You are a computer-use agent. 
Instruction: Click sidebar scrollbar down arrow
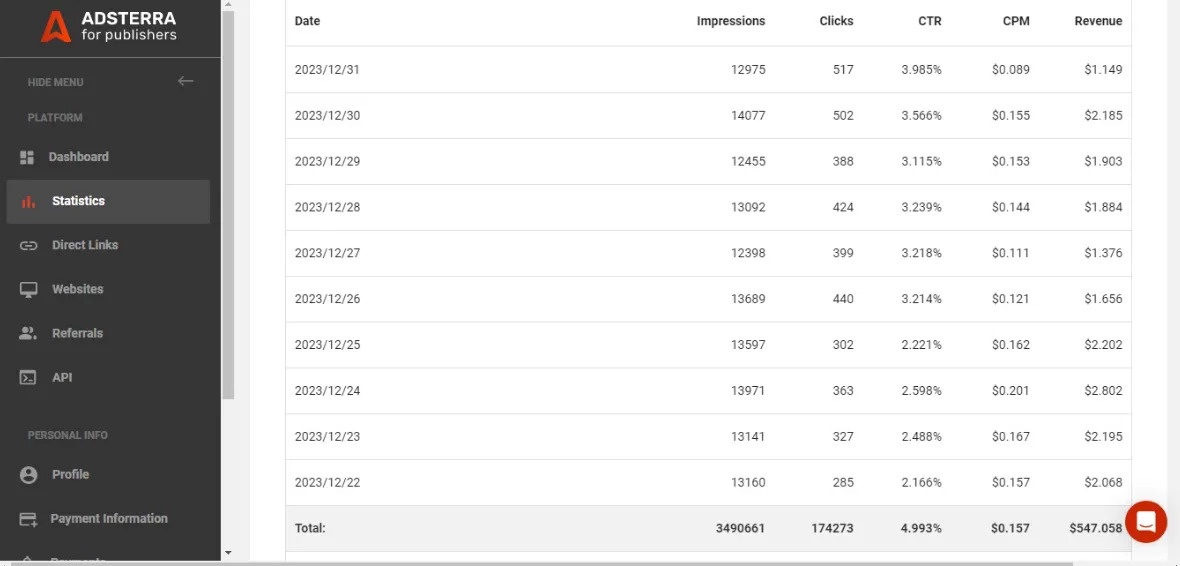click(x=228, y=552)
